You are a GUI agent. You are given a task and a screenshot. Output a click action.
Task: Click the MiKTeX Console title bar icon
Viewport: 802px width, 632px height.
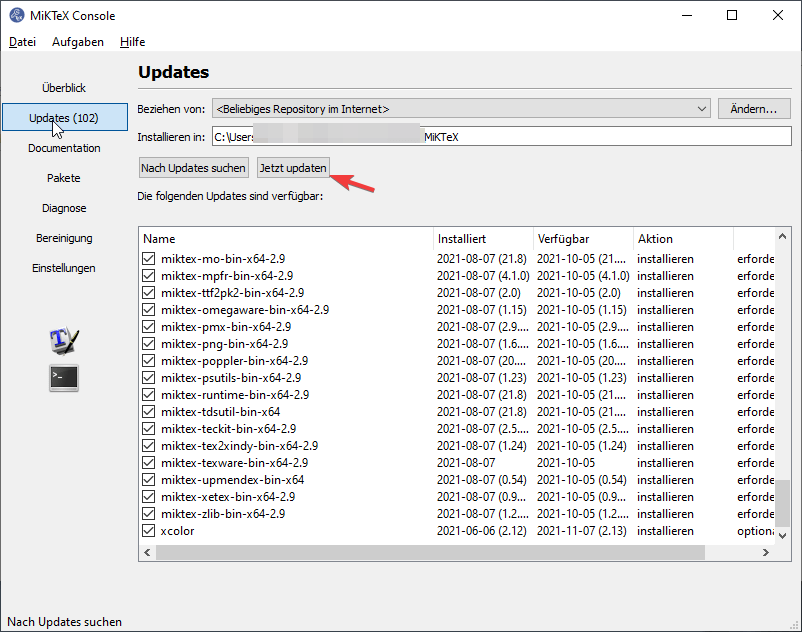(x=17, y=16)
